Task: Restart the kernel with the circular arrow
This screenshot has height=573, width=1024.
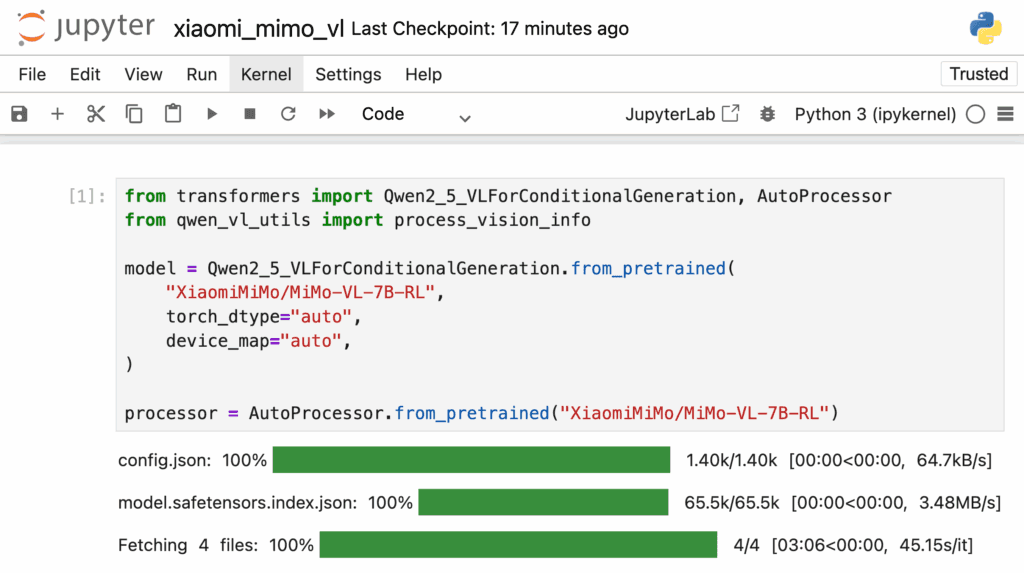Action: click(x=288, y=114)
